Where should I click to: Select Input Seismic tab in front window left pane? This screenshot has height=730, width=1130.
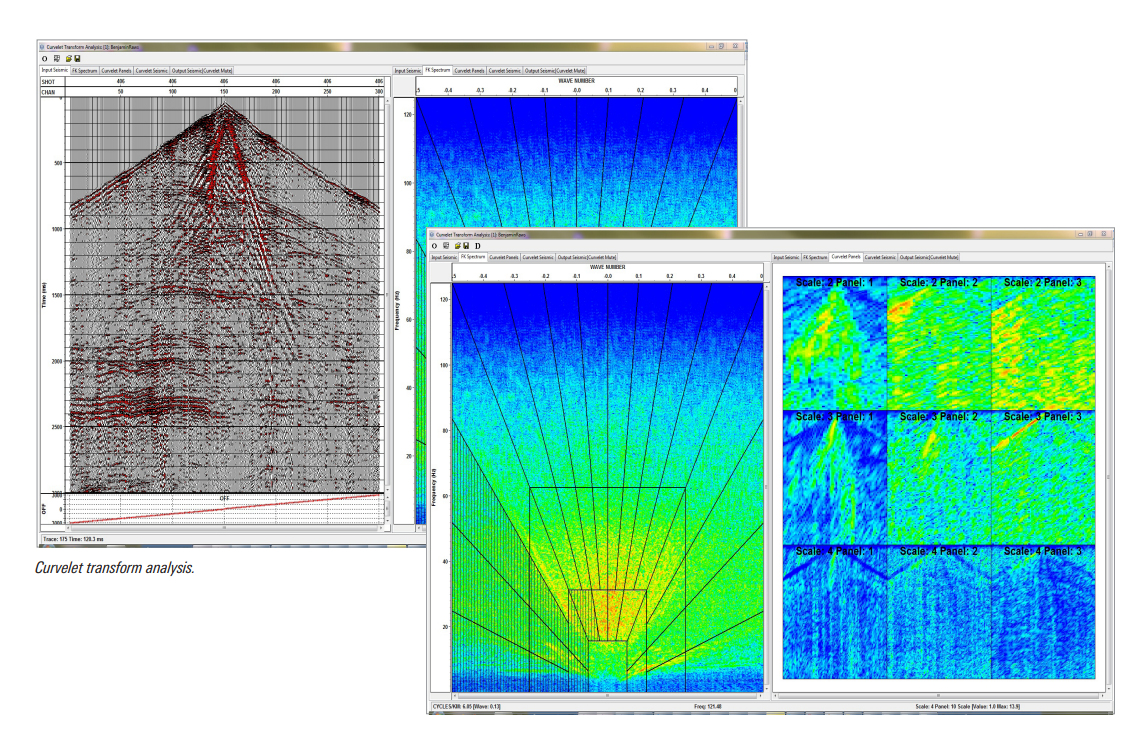[x=444, y=257]
